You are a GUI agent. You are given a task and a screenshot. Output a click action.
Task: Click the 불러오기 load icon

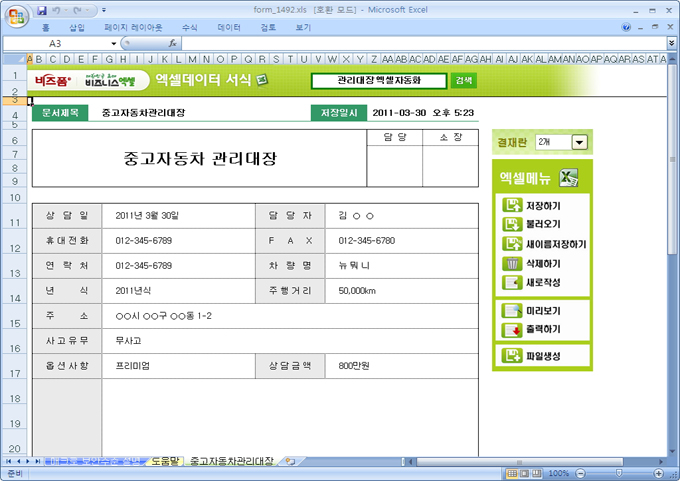pyautogui.click(x=511, y=224)
